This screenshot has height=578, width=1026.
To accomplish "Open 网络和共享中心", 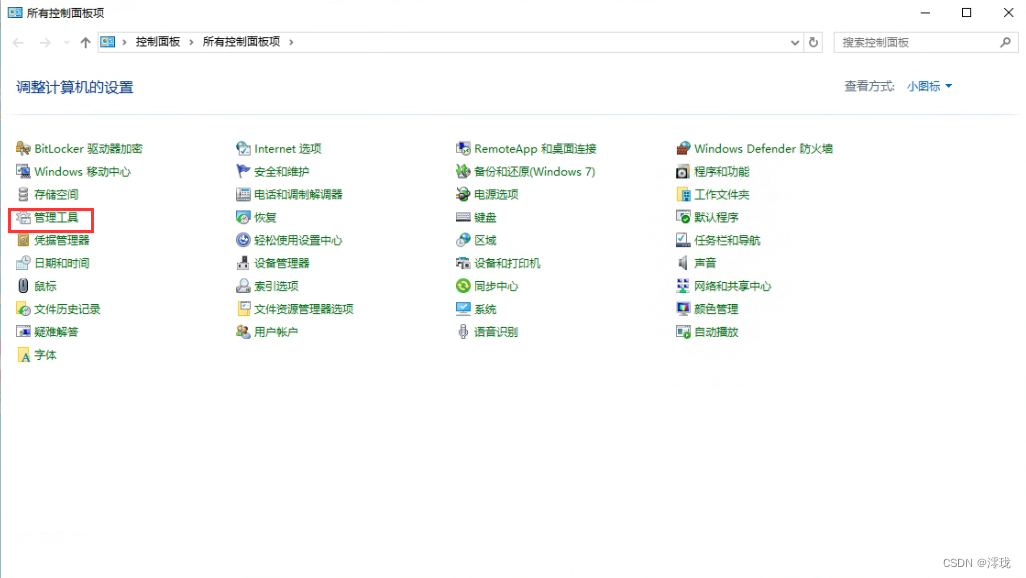I will [x=733, y=286].
